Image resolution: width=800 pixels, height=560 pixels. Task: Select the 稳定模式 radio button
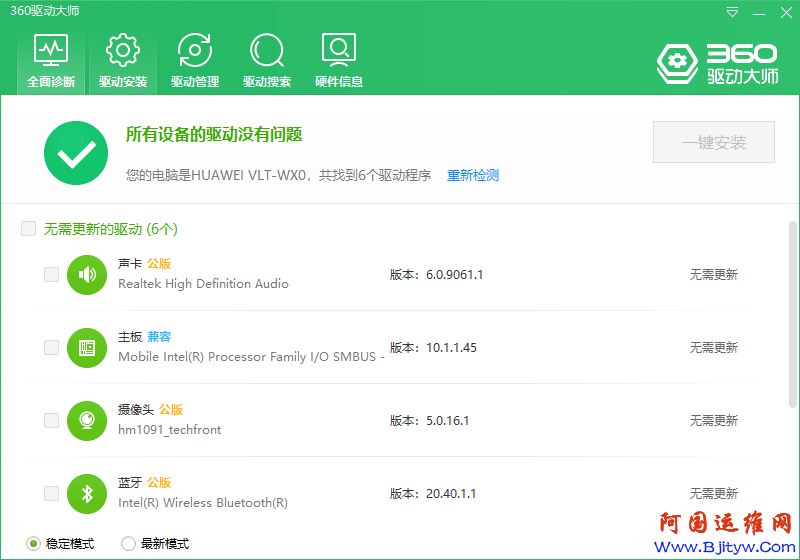pyautogui.click(x=33, y=544)
